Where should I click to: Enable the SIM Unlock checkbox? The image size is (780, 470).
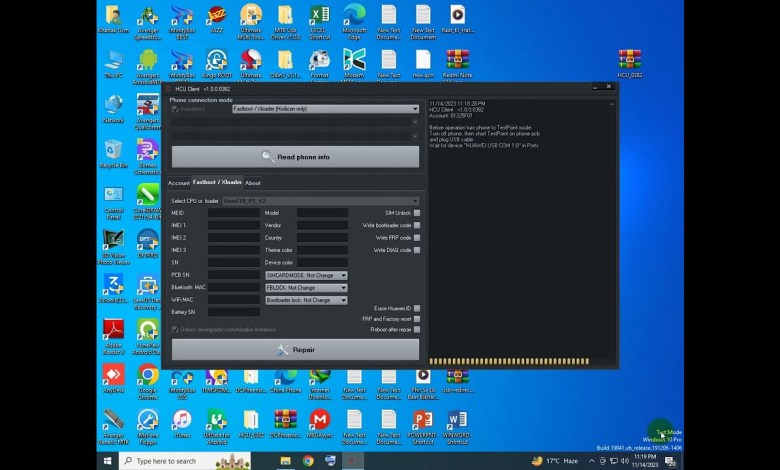tap(417, 213)
